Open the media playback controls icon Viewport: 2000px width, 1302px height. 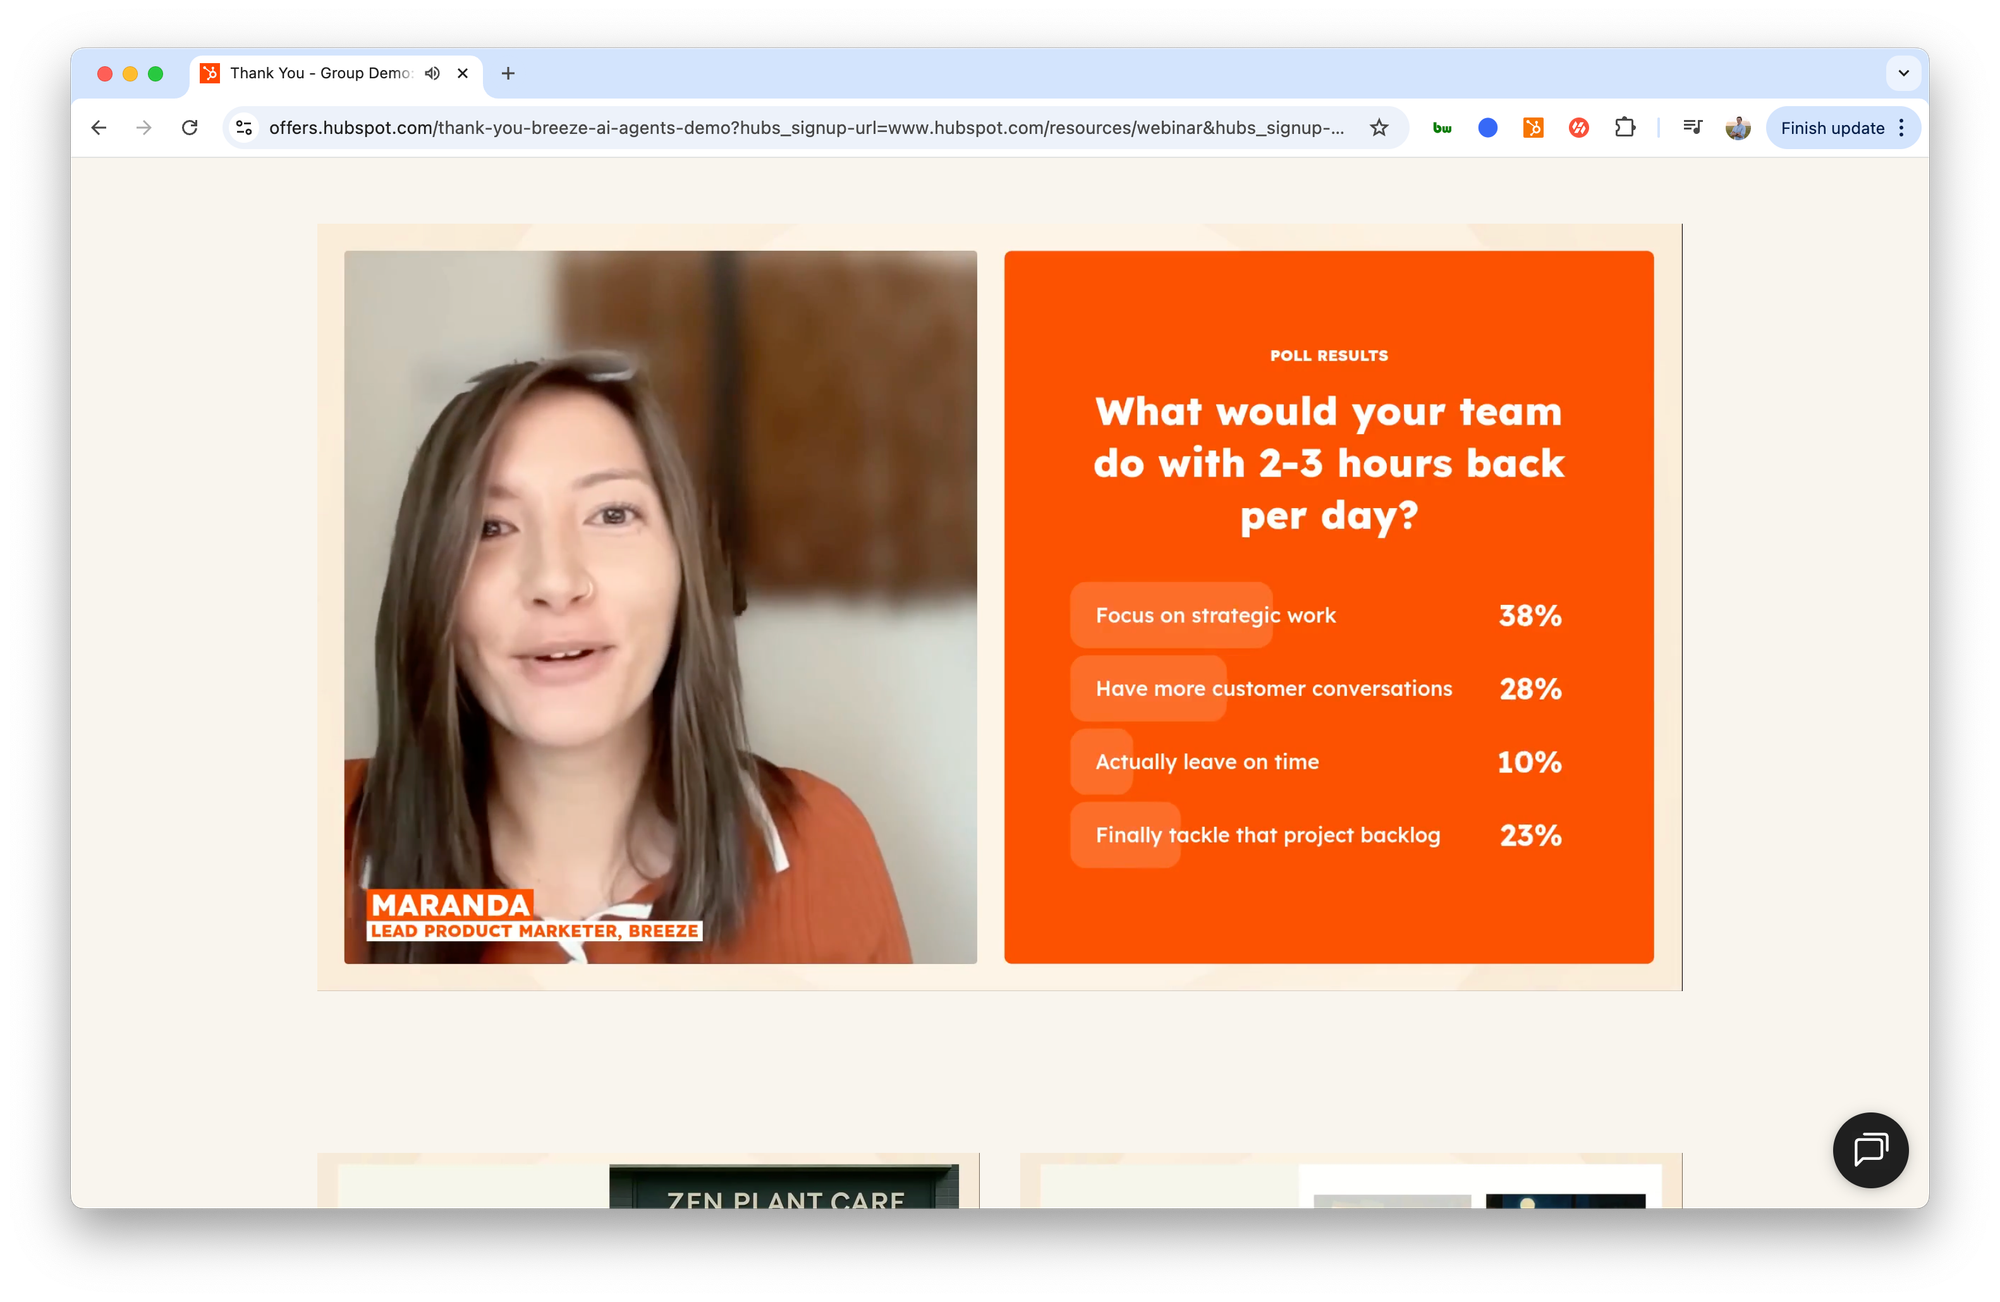click(x=1692, y=128)
